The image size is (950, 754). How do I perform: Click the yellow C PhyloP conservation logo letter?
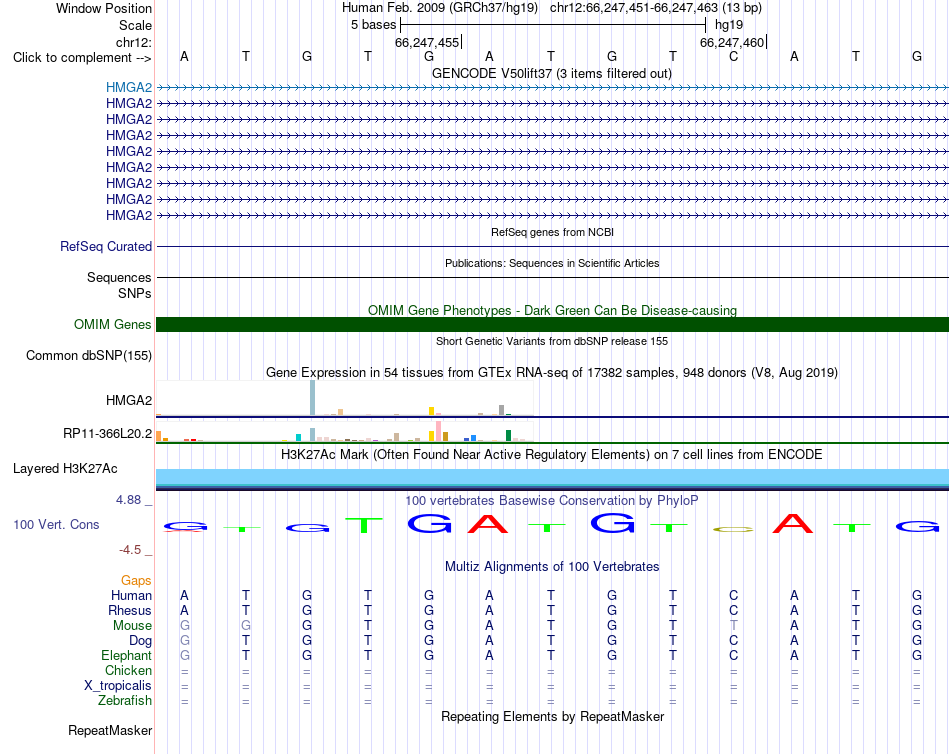(x=733, y=530)
